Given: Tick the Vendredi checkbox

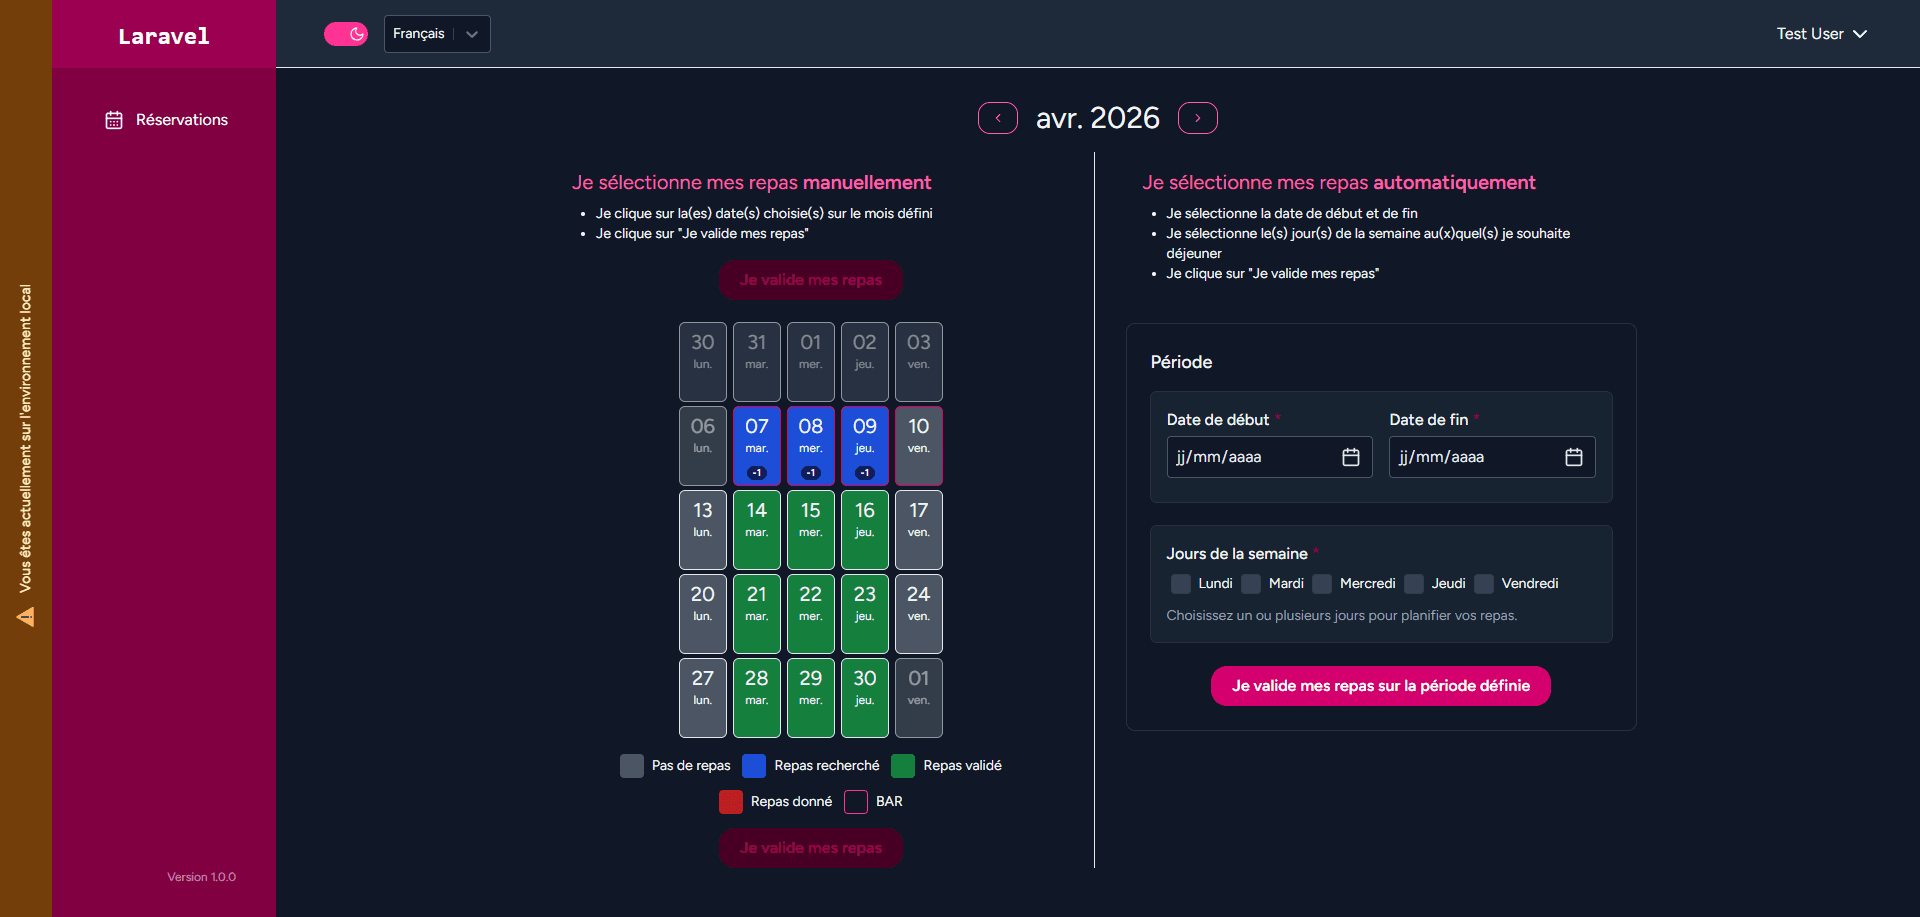Looking at the screenshot, I should tap(1484, 584).
